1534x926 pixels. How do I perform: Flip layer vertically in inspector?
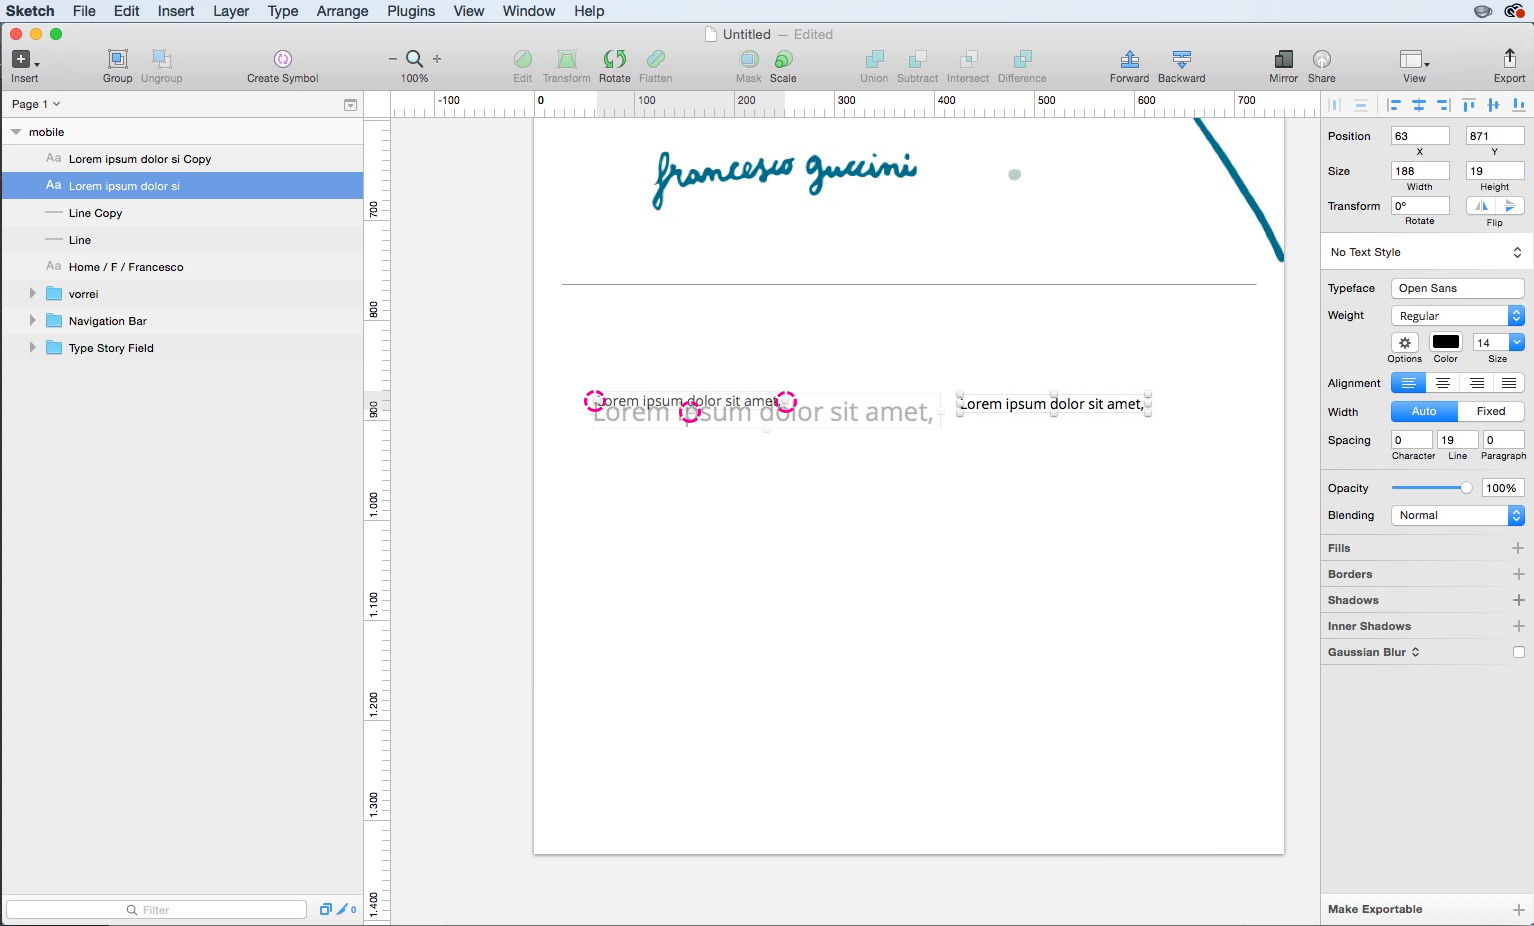1510,206
